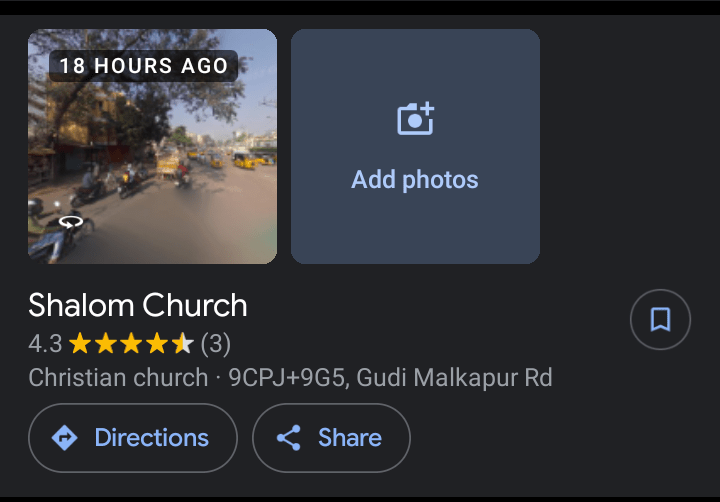Open the street view photo thumbnail

point(152,146)
